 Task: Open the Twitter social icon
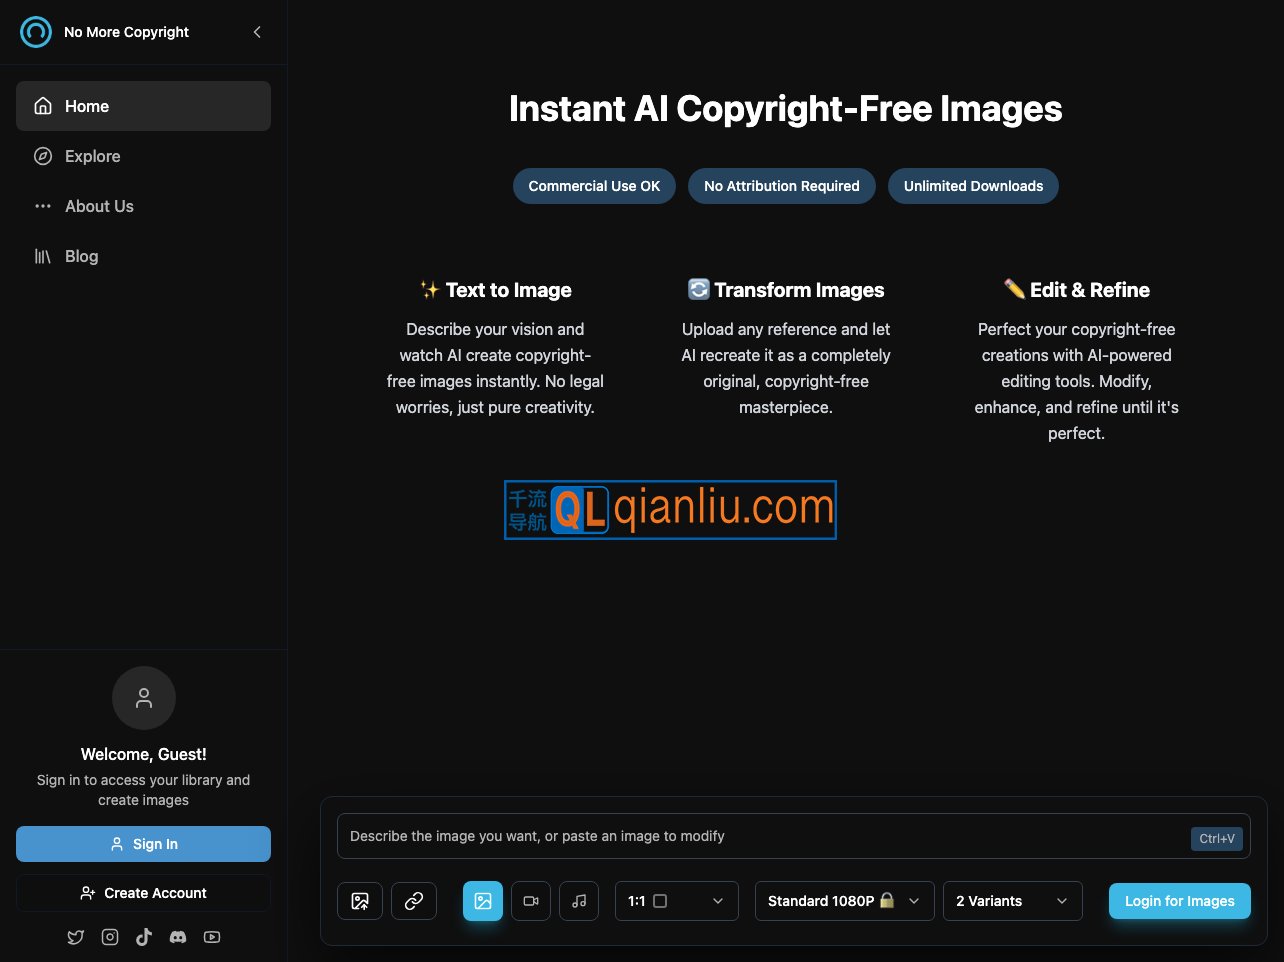click(76, 937)
